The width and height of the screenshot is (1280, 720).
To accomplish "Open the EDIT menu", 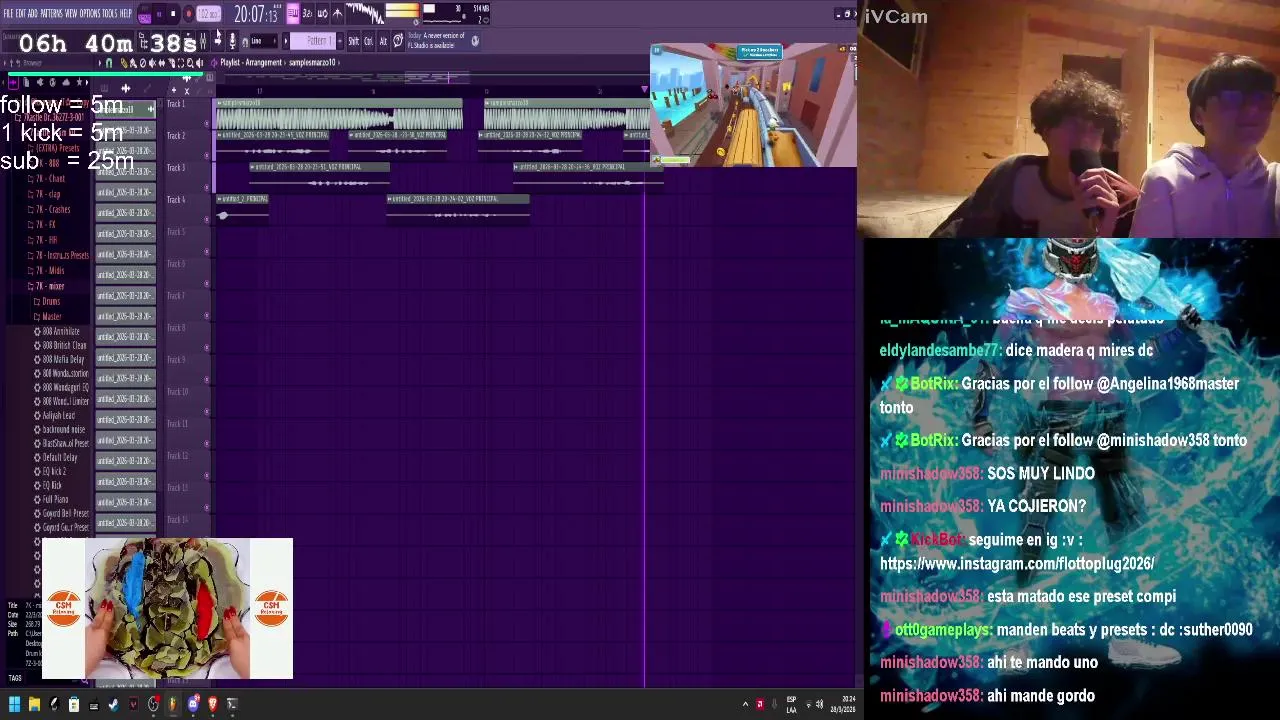I will [20, 13].
